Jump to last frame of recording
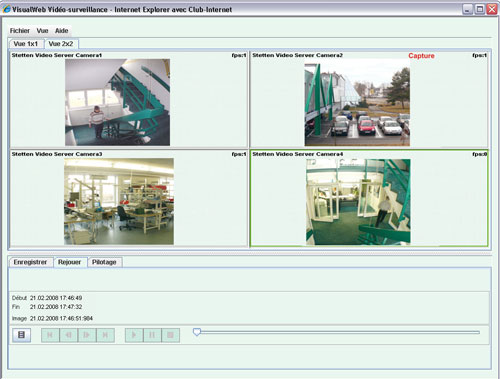The height and width of the screenshot is (379, 500). 105,335
